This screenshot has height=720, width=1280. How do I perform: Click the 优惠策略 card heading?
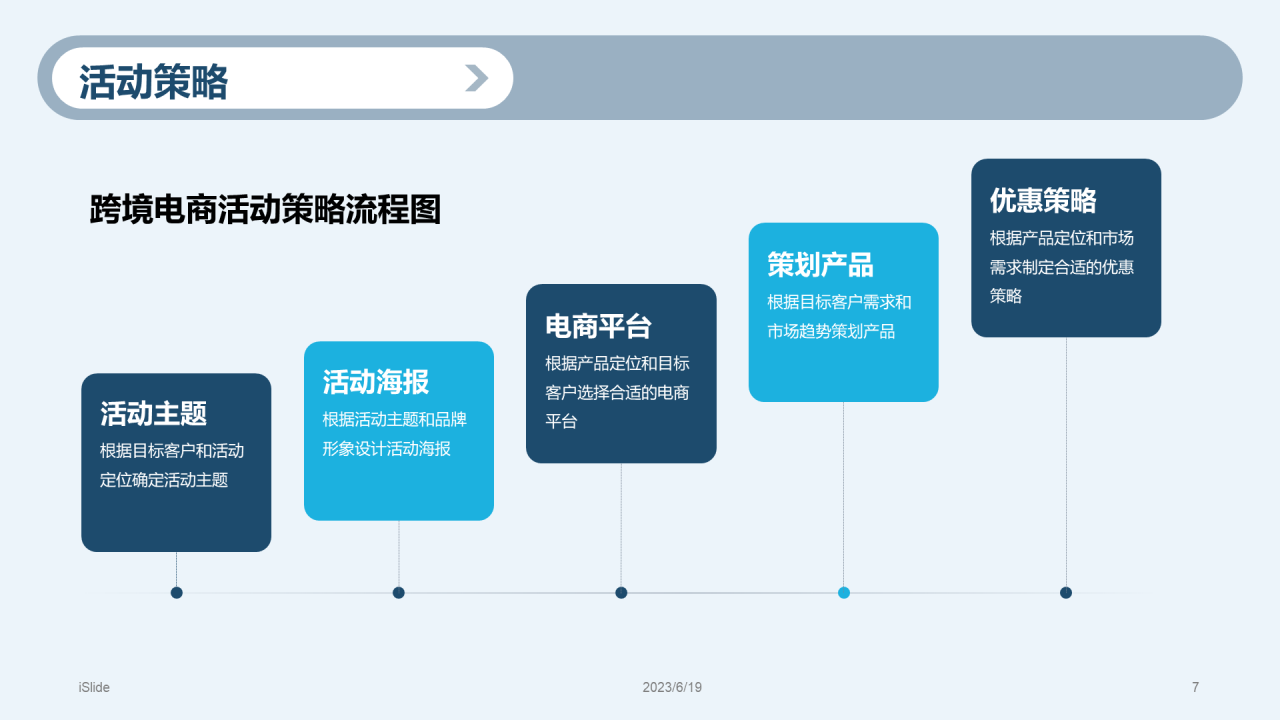coord(1043,200)
